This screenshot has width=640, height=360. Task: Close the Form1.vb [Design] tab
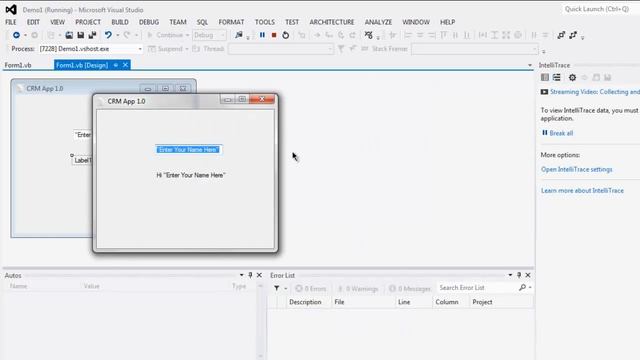[125, 65]
